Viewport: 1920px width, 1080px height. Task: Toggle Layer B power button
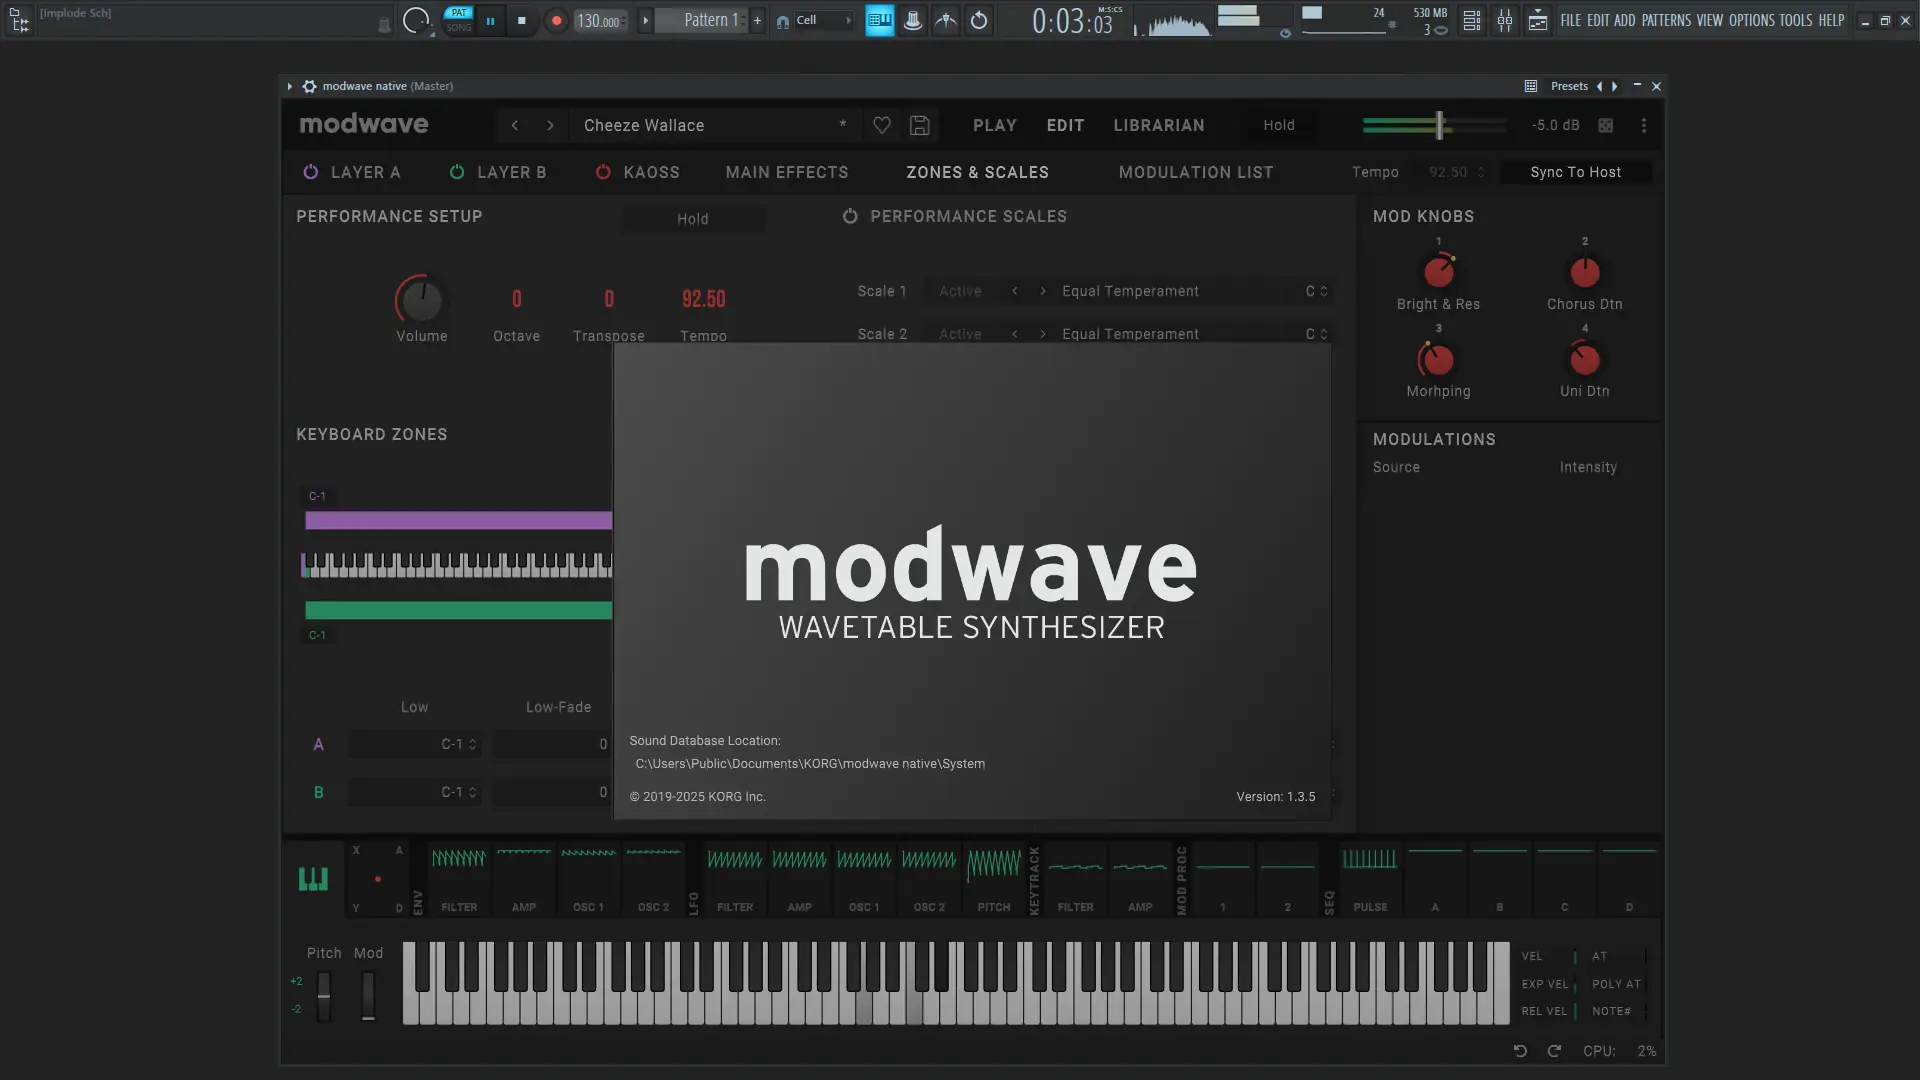click(457, 172)
